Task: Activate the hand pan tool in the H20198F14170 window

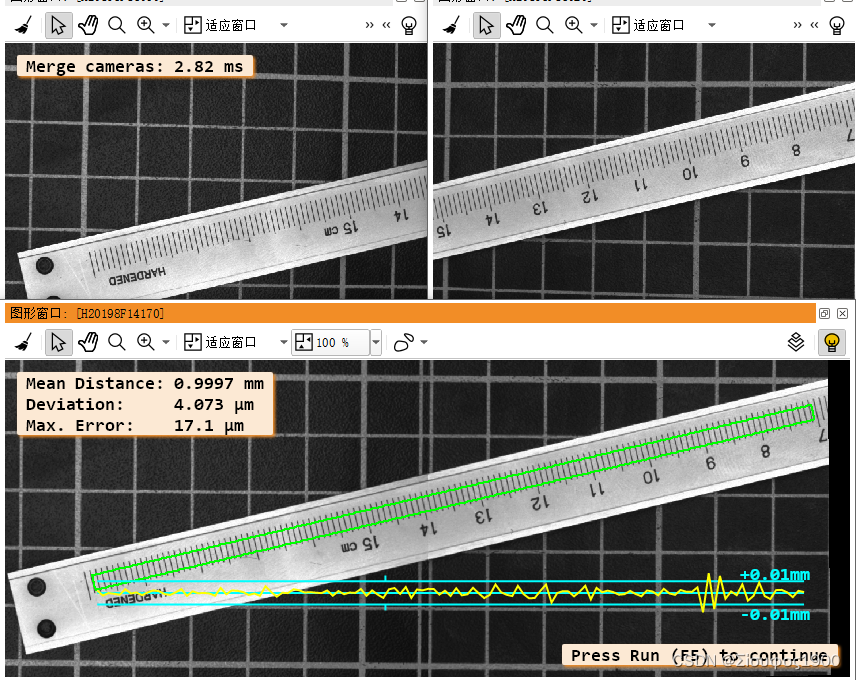Action: [x=88, y=343]
